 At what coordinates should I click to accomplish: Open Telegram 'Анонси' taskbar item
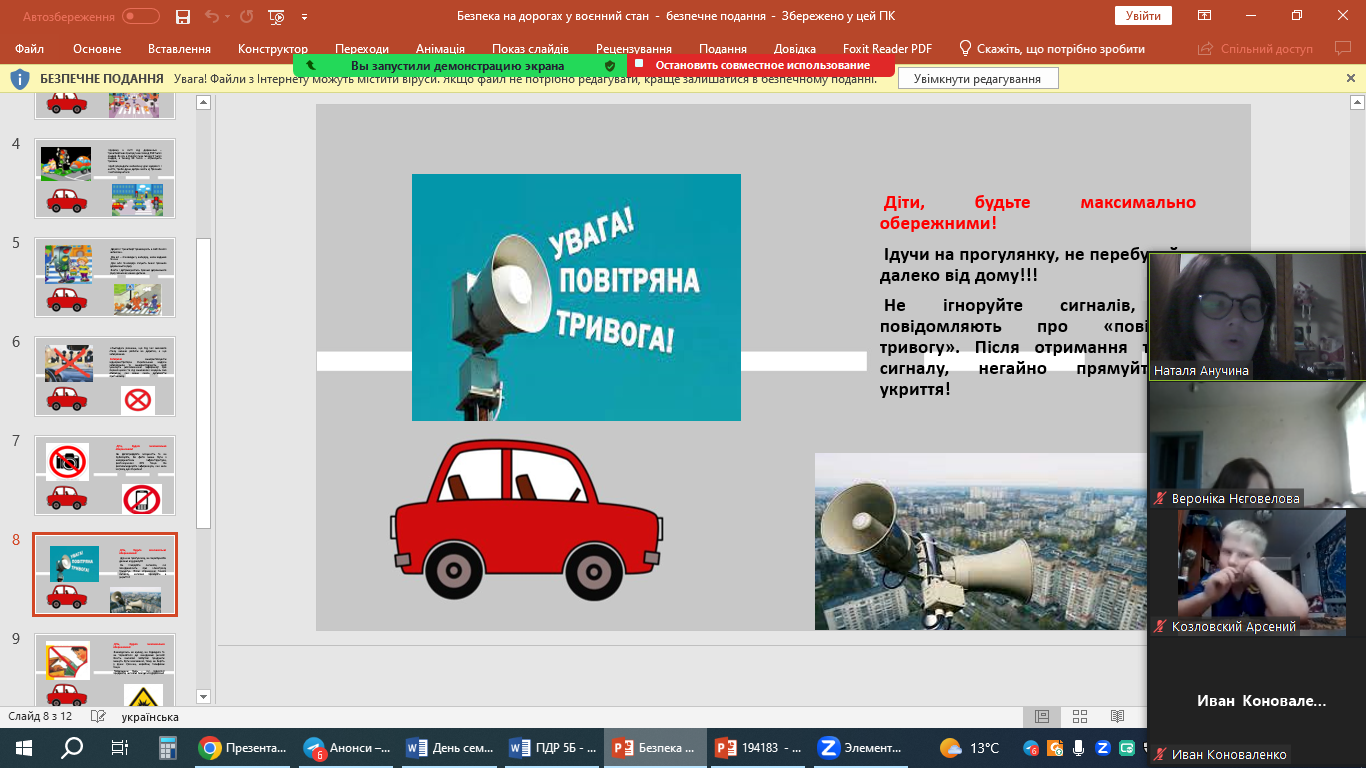tap(348, 747)
